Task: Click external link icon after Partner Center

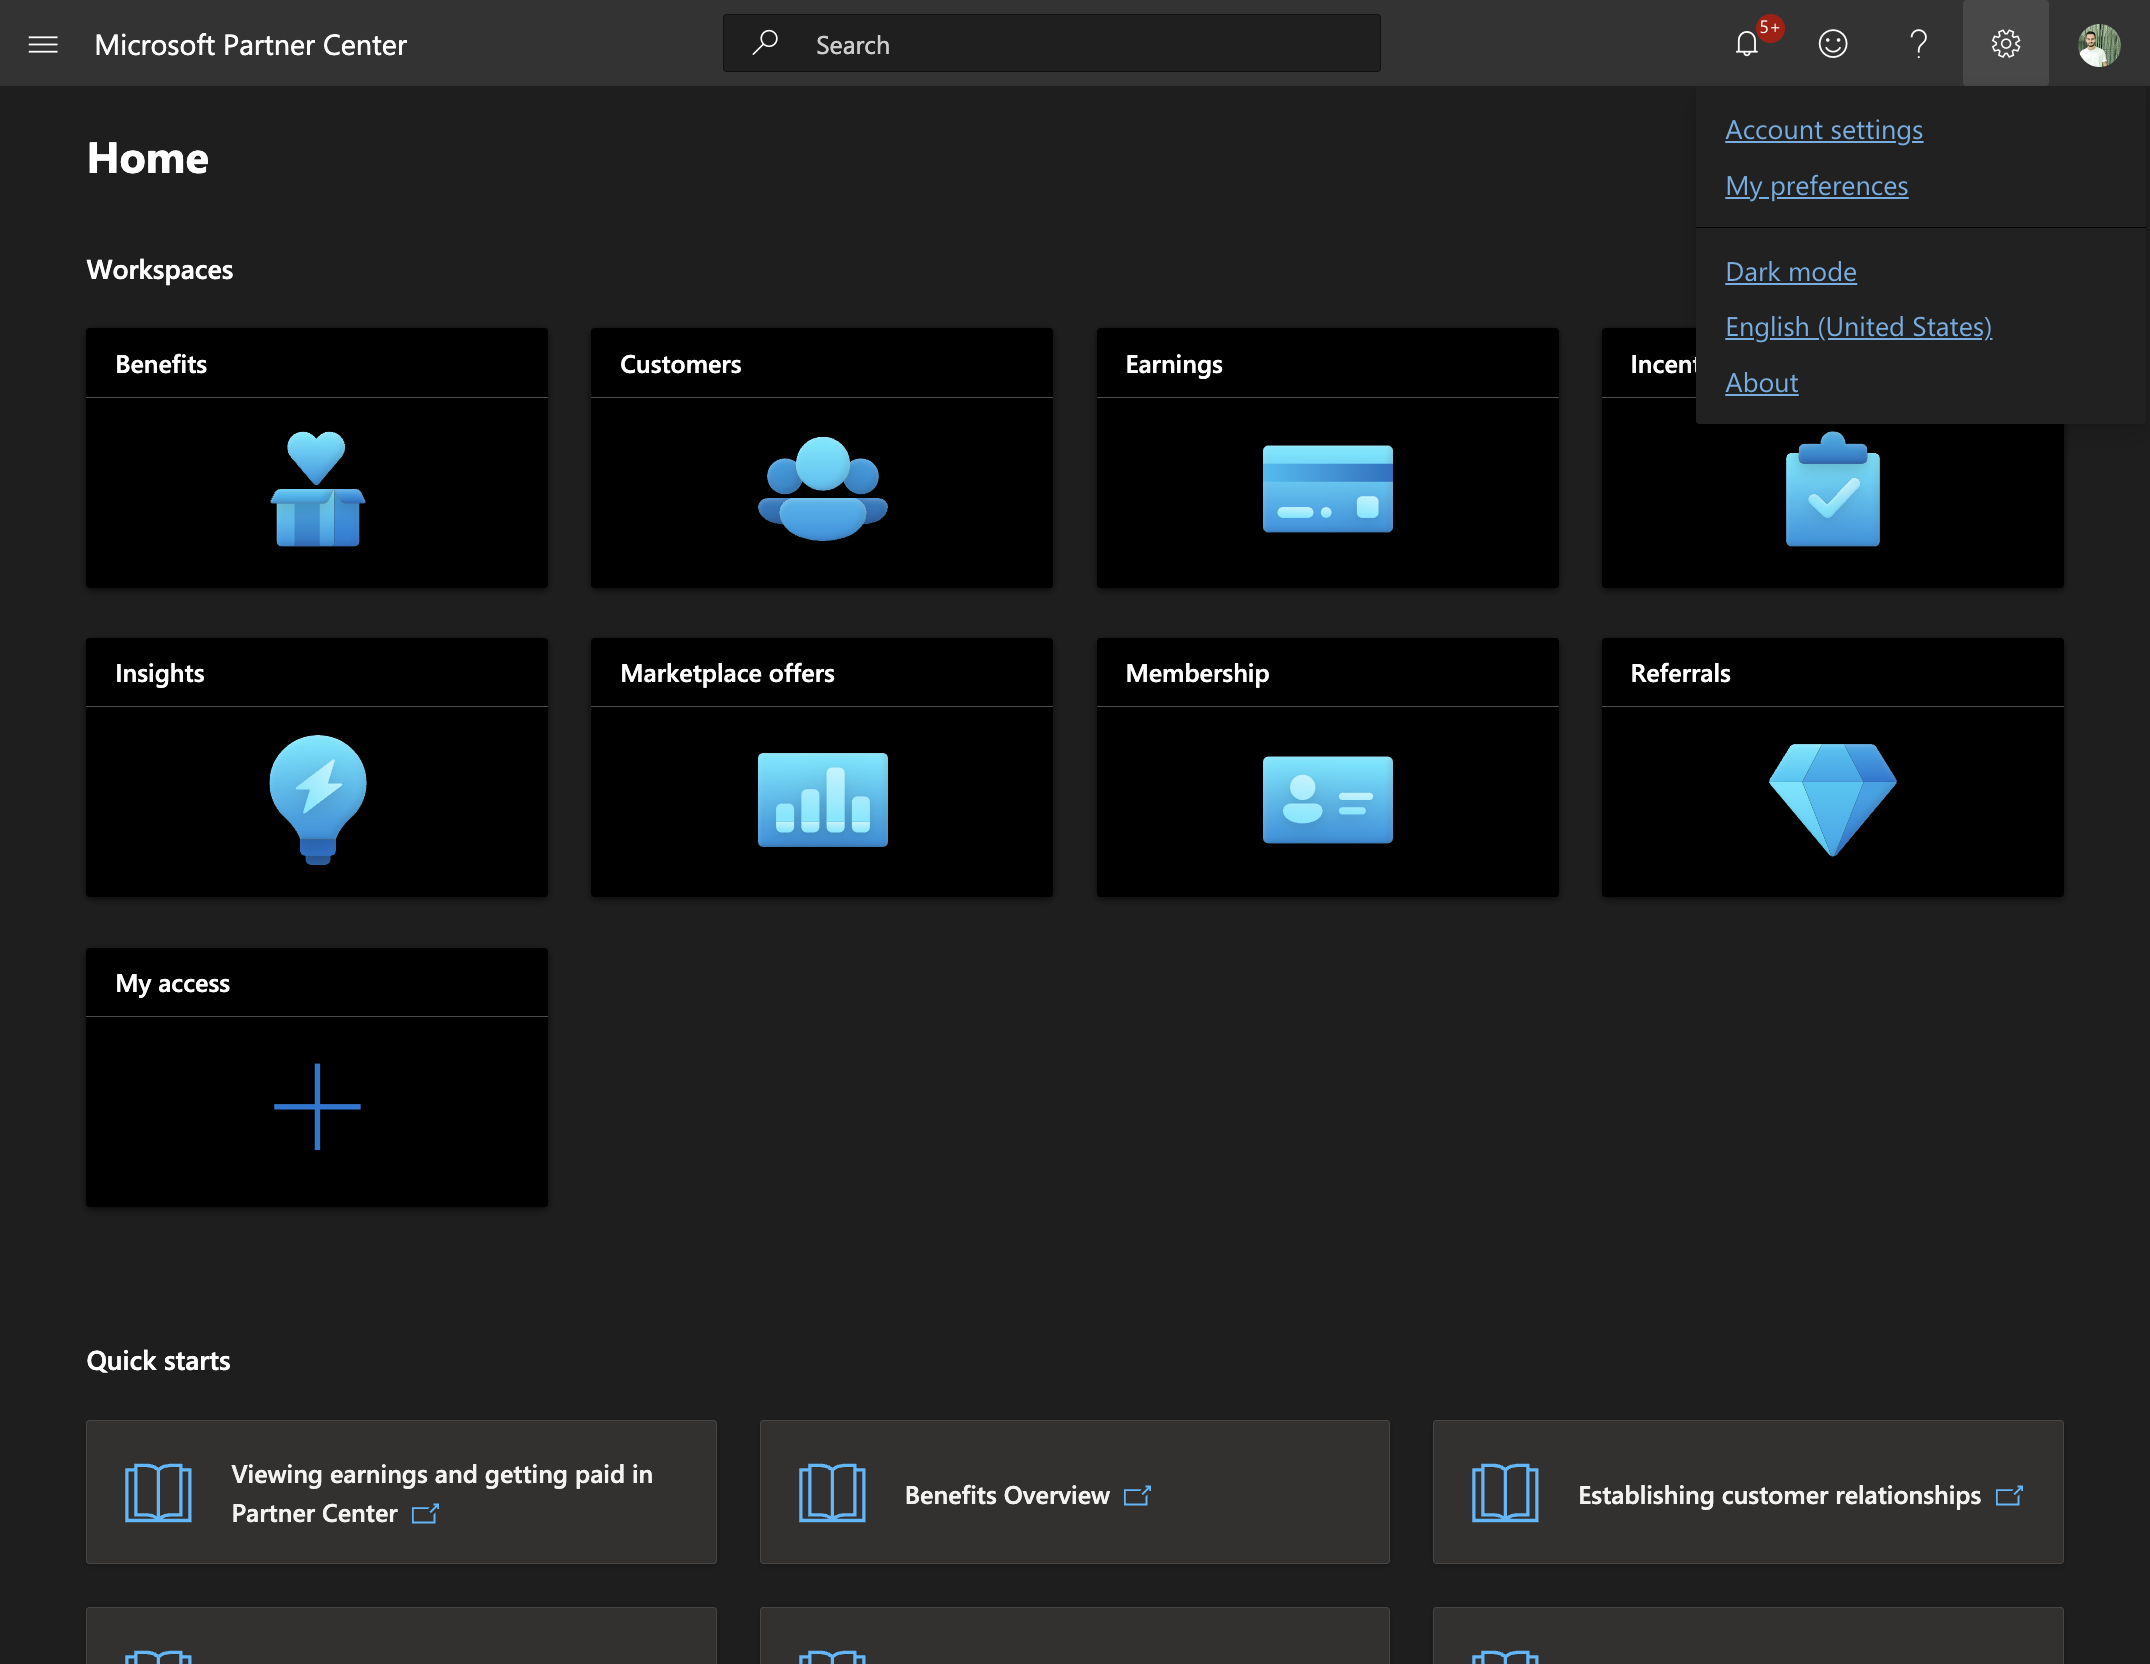Action: (426, 1514)
